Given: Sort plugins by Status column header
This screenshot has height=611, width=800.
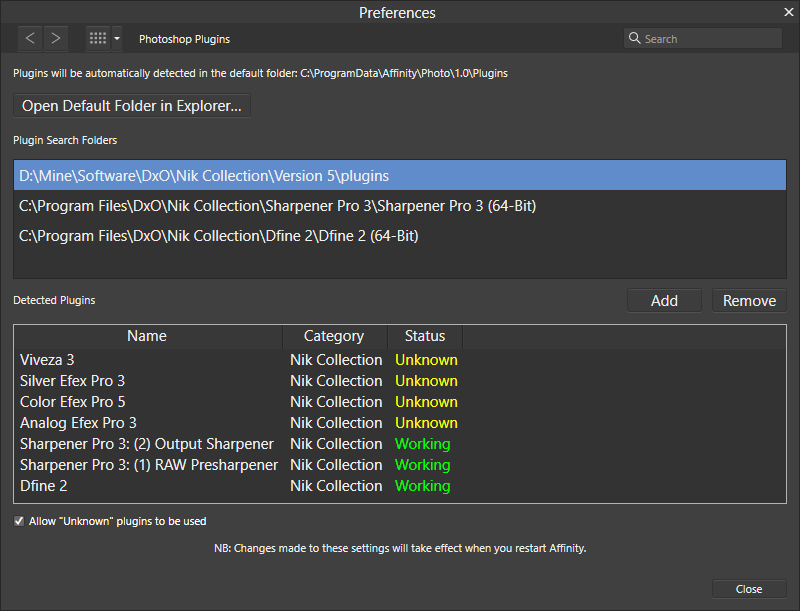Looking at the screenshot, I should 425,336.
